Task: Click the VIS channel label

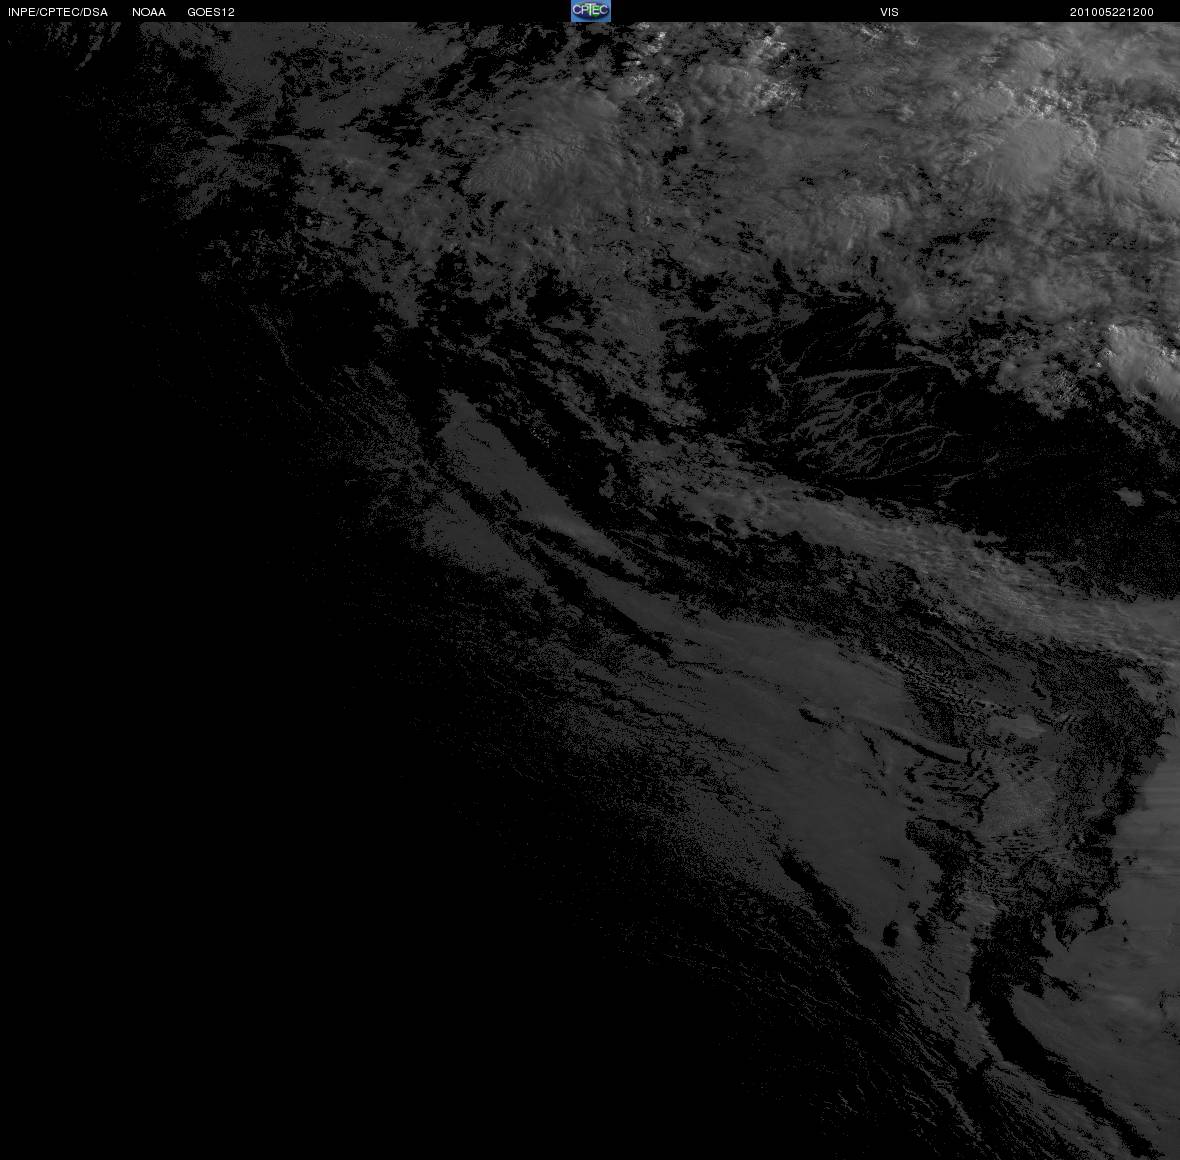Action: (890, 12)
